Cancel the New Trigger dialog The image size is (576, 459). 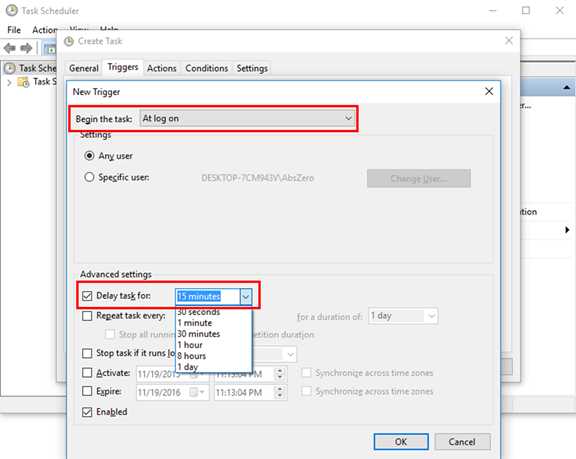[462, 441]
